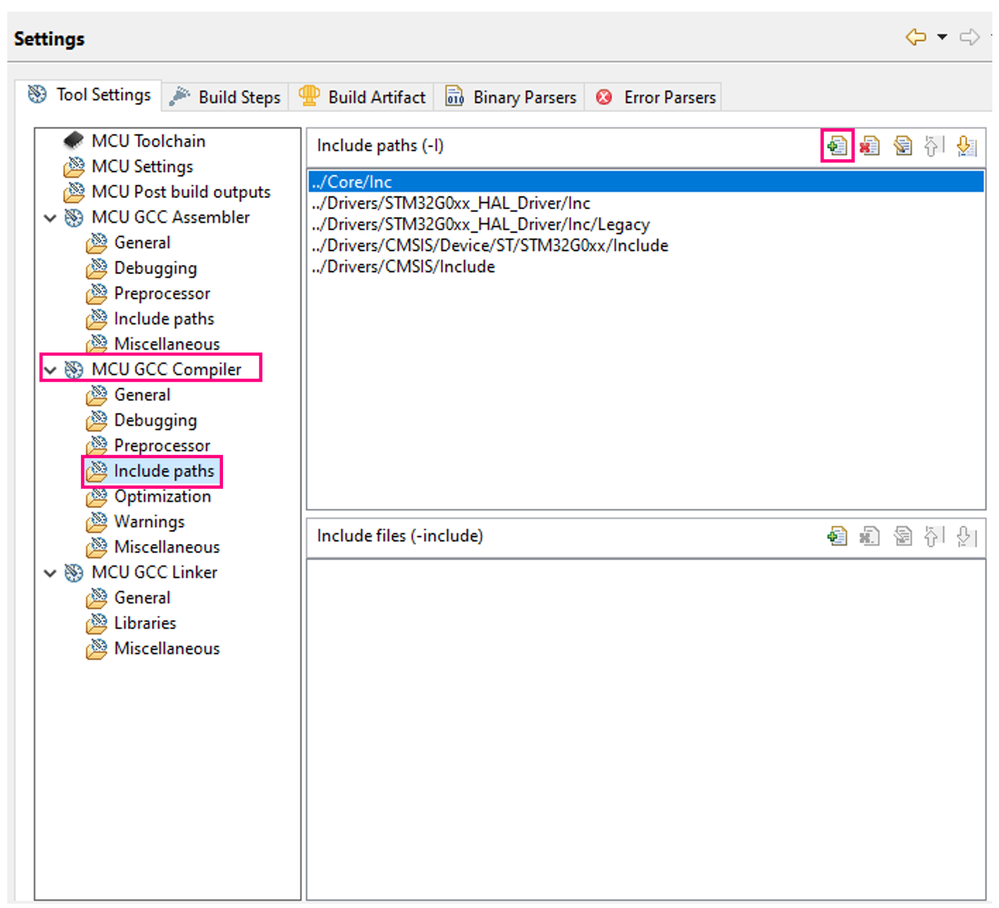The width and height of the screenshot is (999, 908).
Task: Move the selected include path down
Action: 967,146
